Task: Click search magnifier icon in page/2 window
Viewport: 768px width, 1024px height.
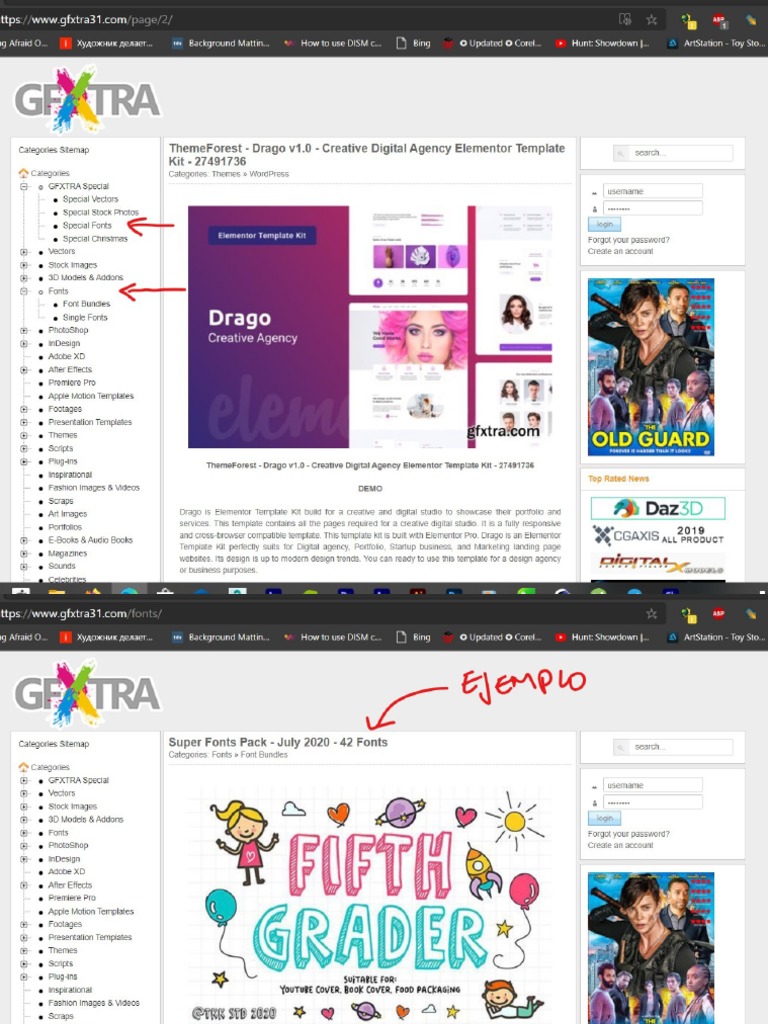Action: point(620,153)
